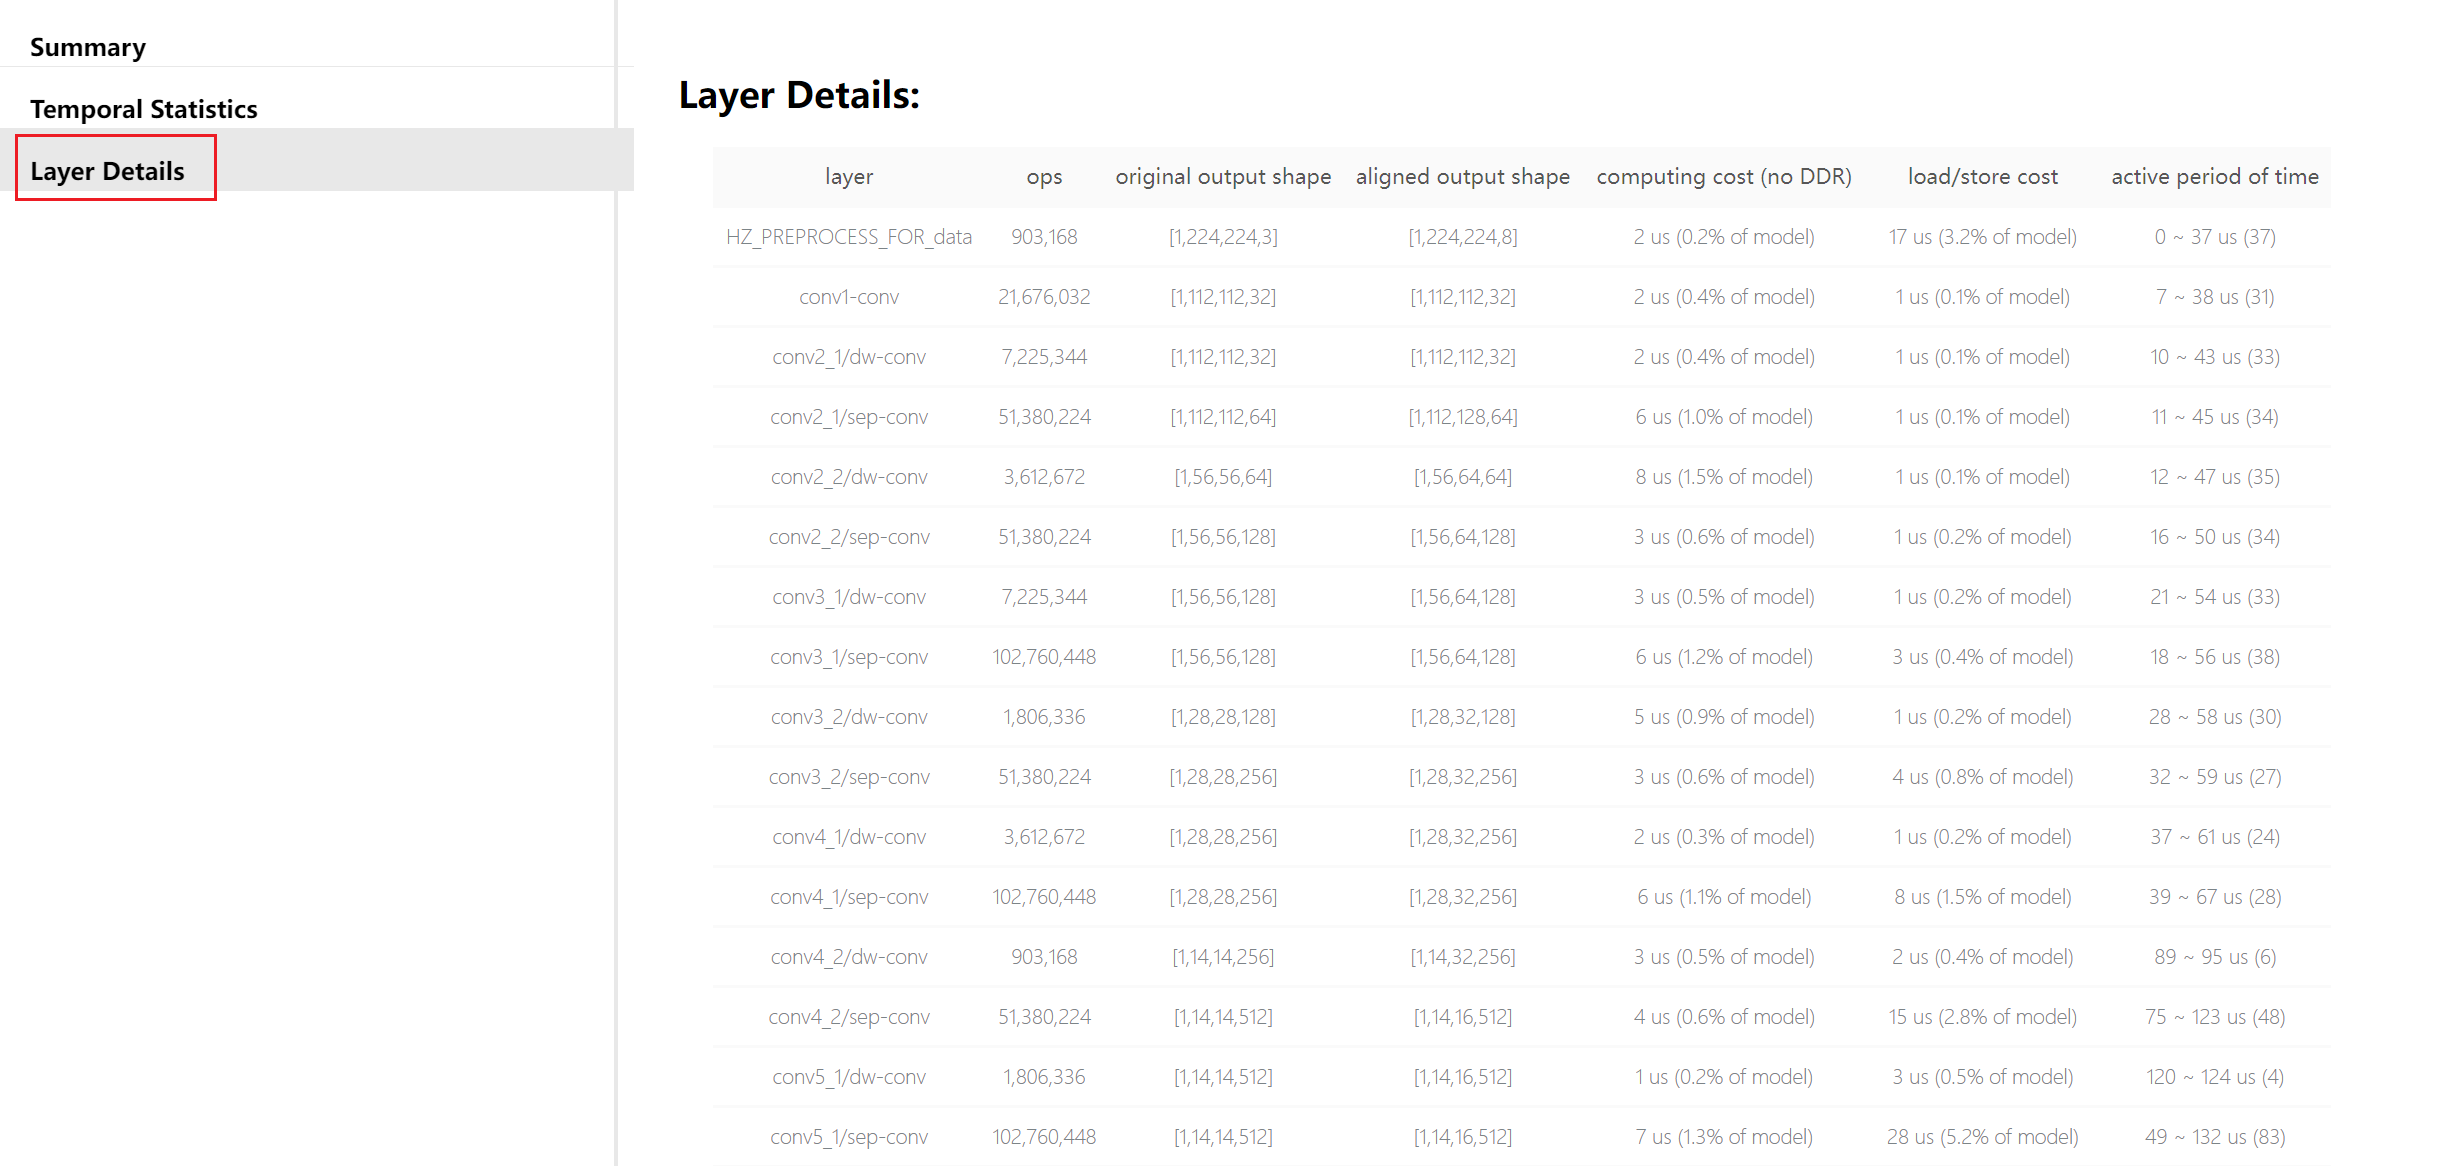Select Temporal Statistics from the sidebar

[x=144, y=109]
